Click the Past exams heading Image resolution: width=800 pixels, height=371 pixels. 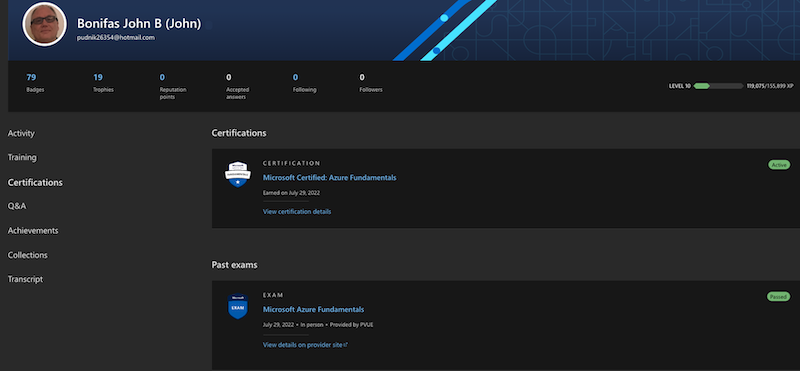tap(234, 265)
